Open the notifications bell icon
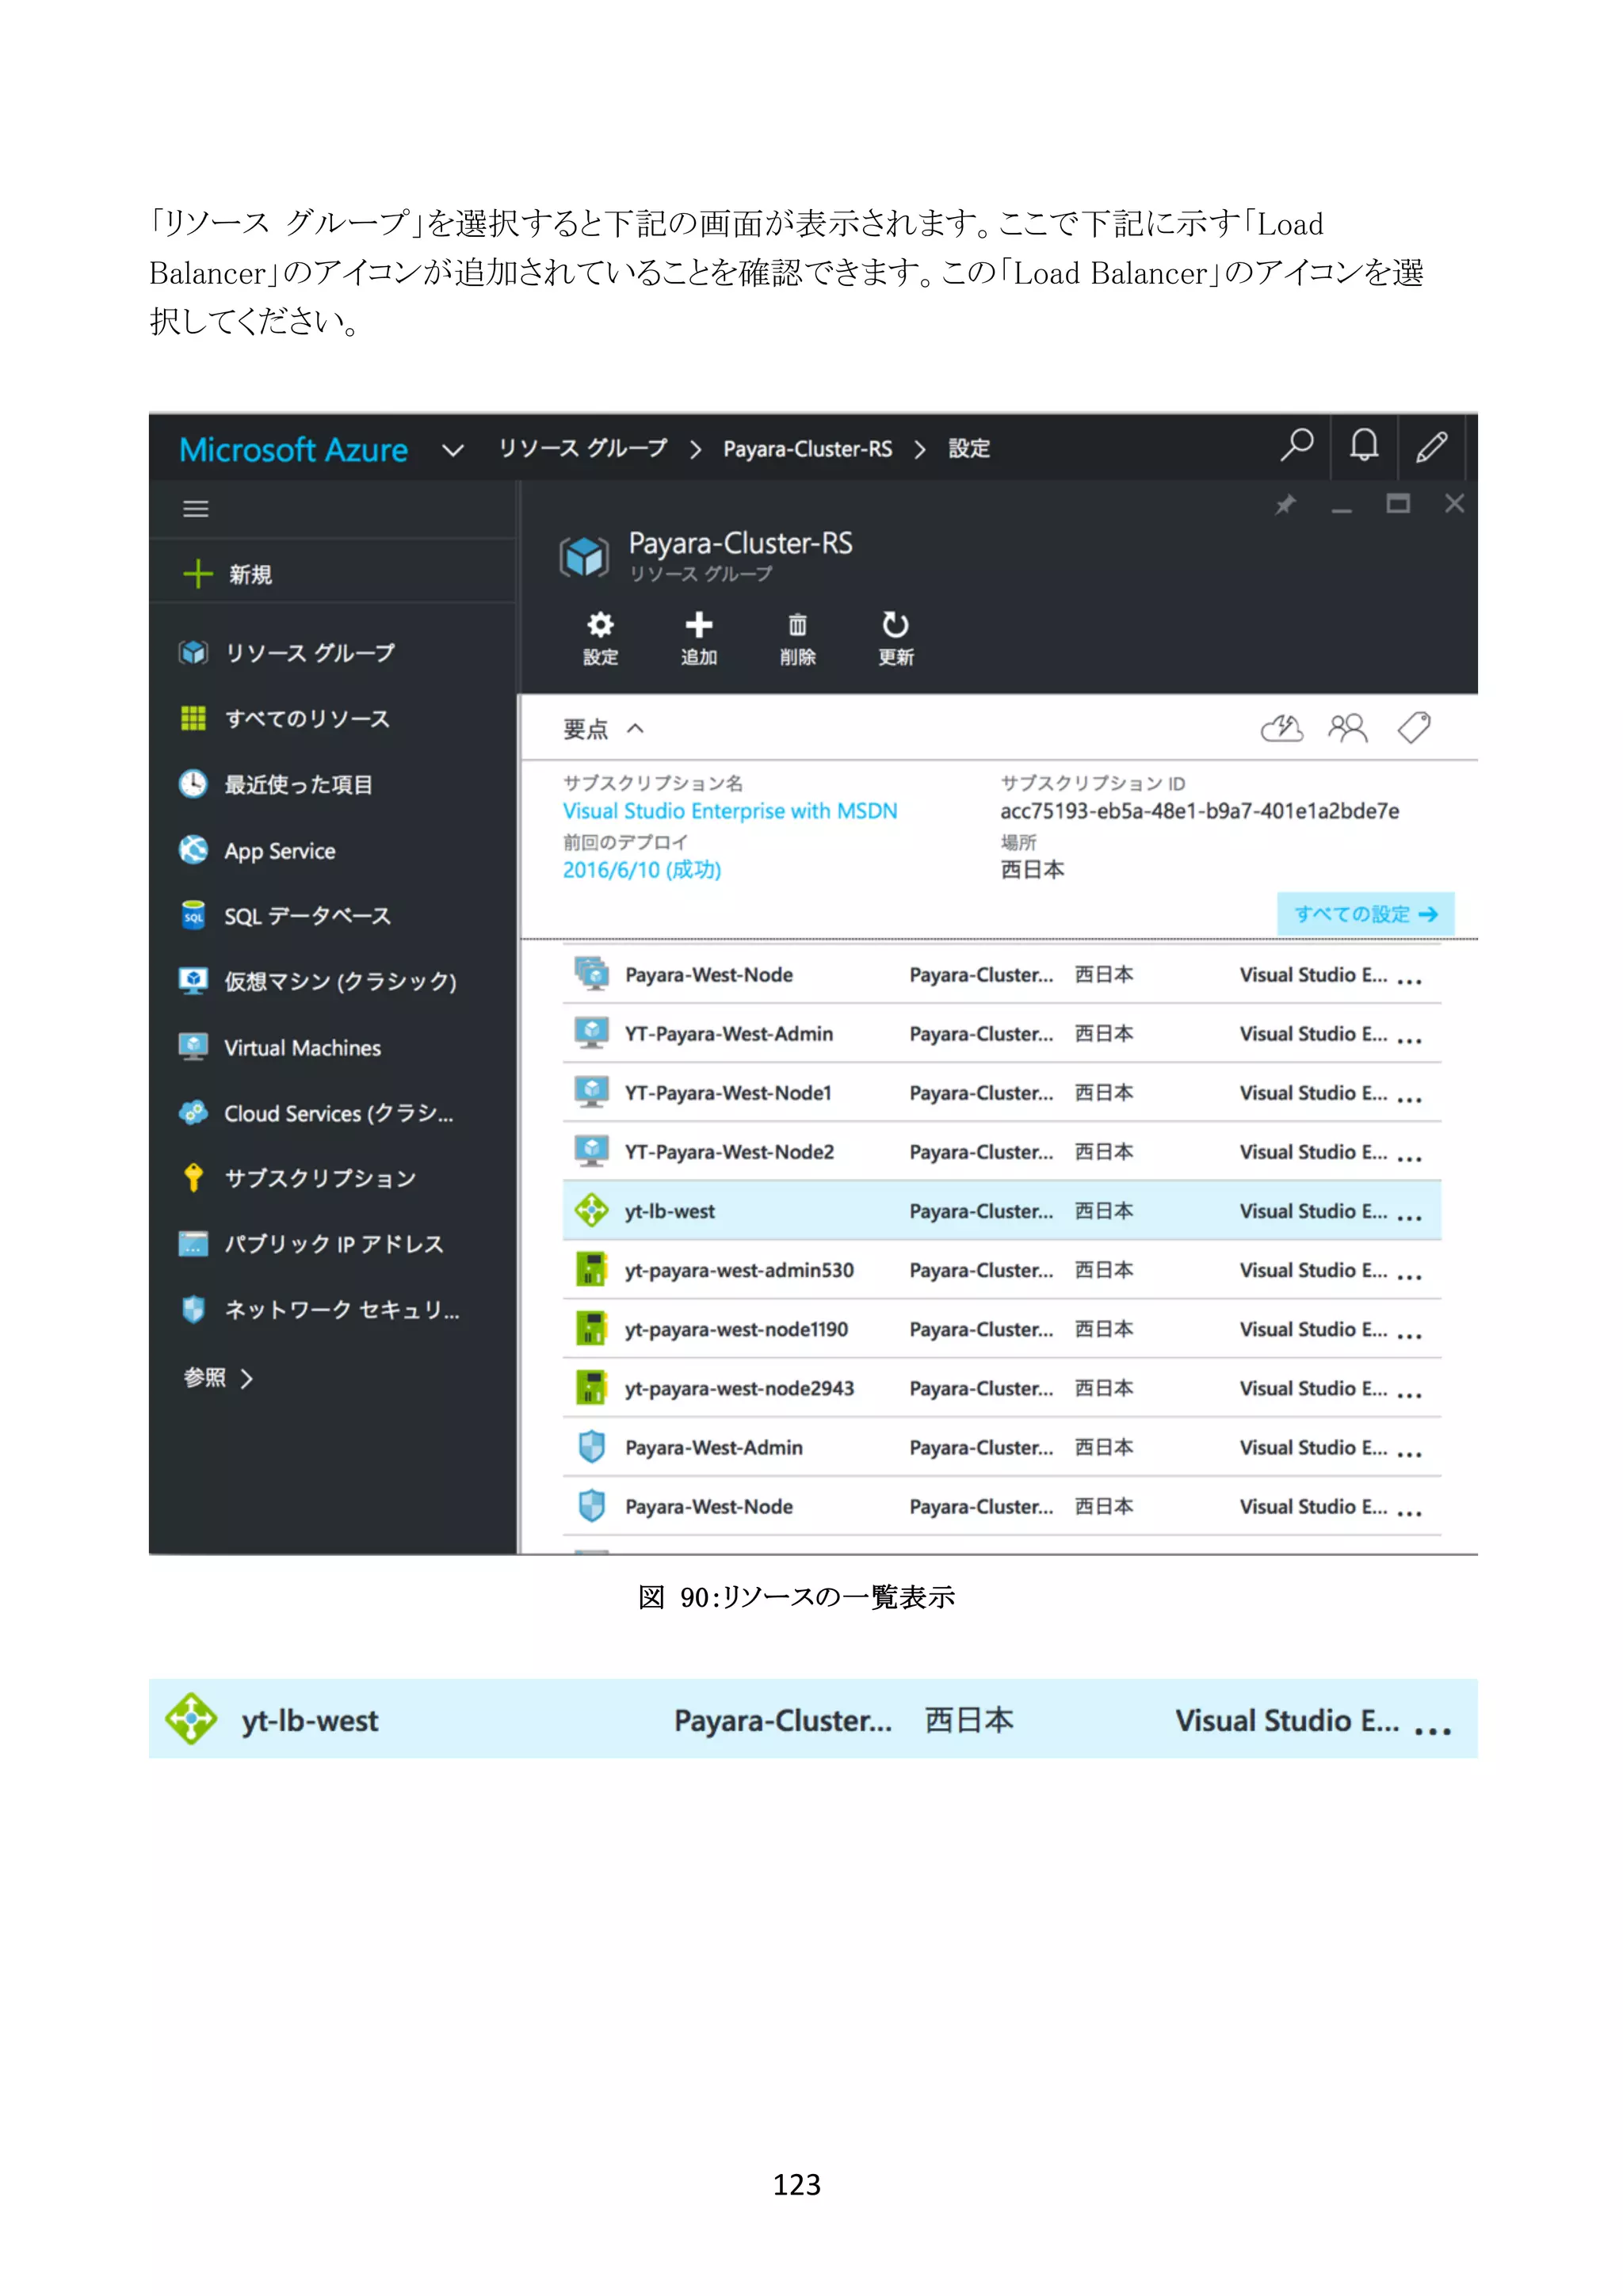Screen dimensions: 1623x2296 click(1363, 445)
